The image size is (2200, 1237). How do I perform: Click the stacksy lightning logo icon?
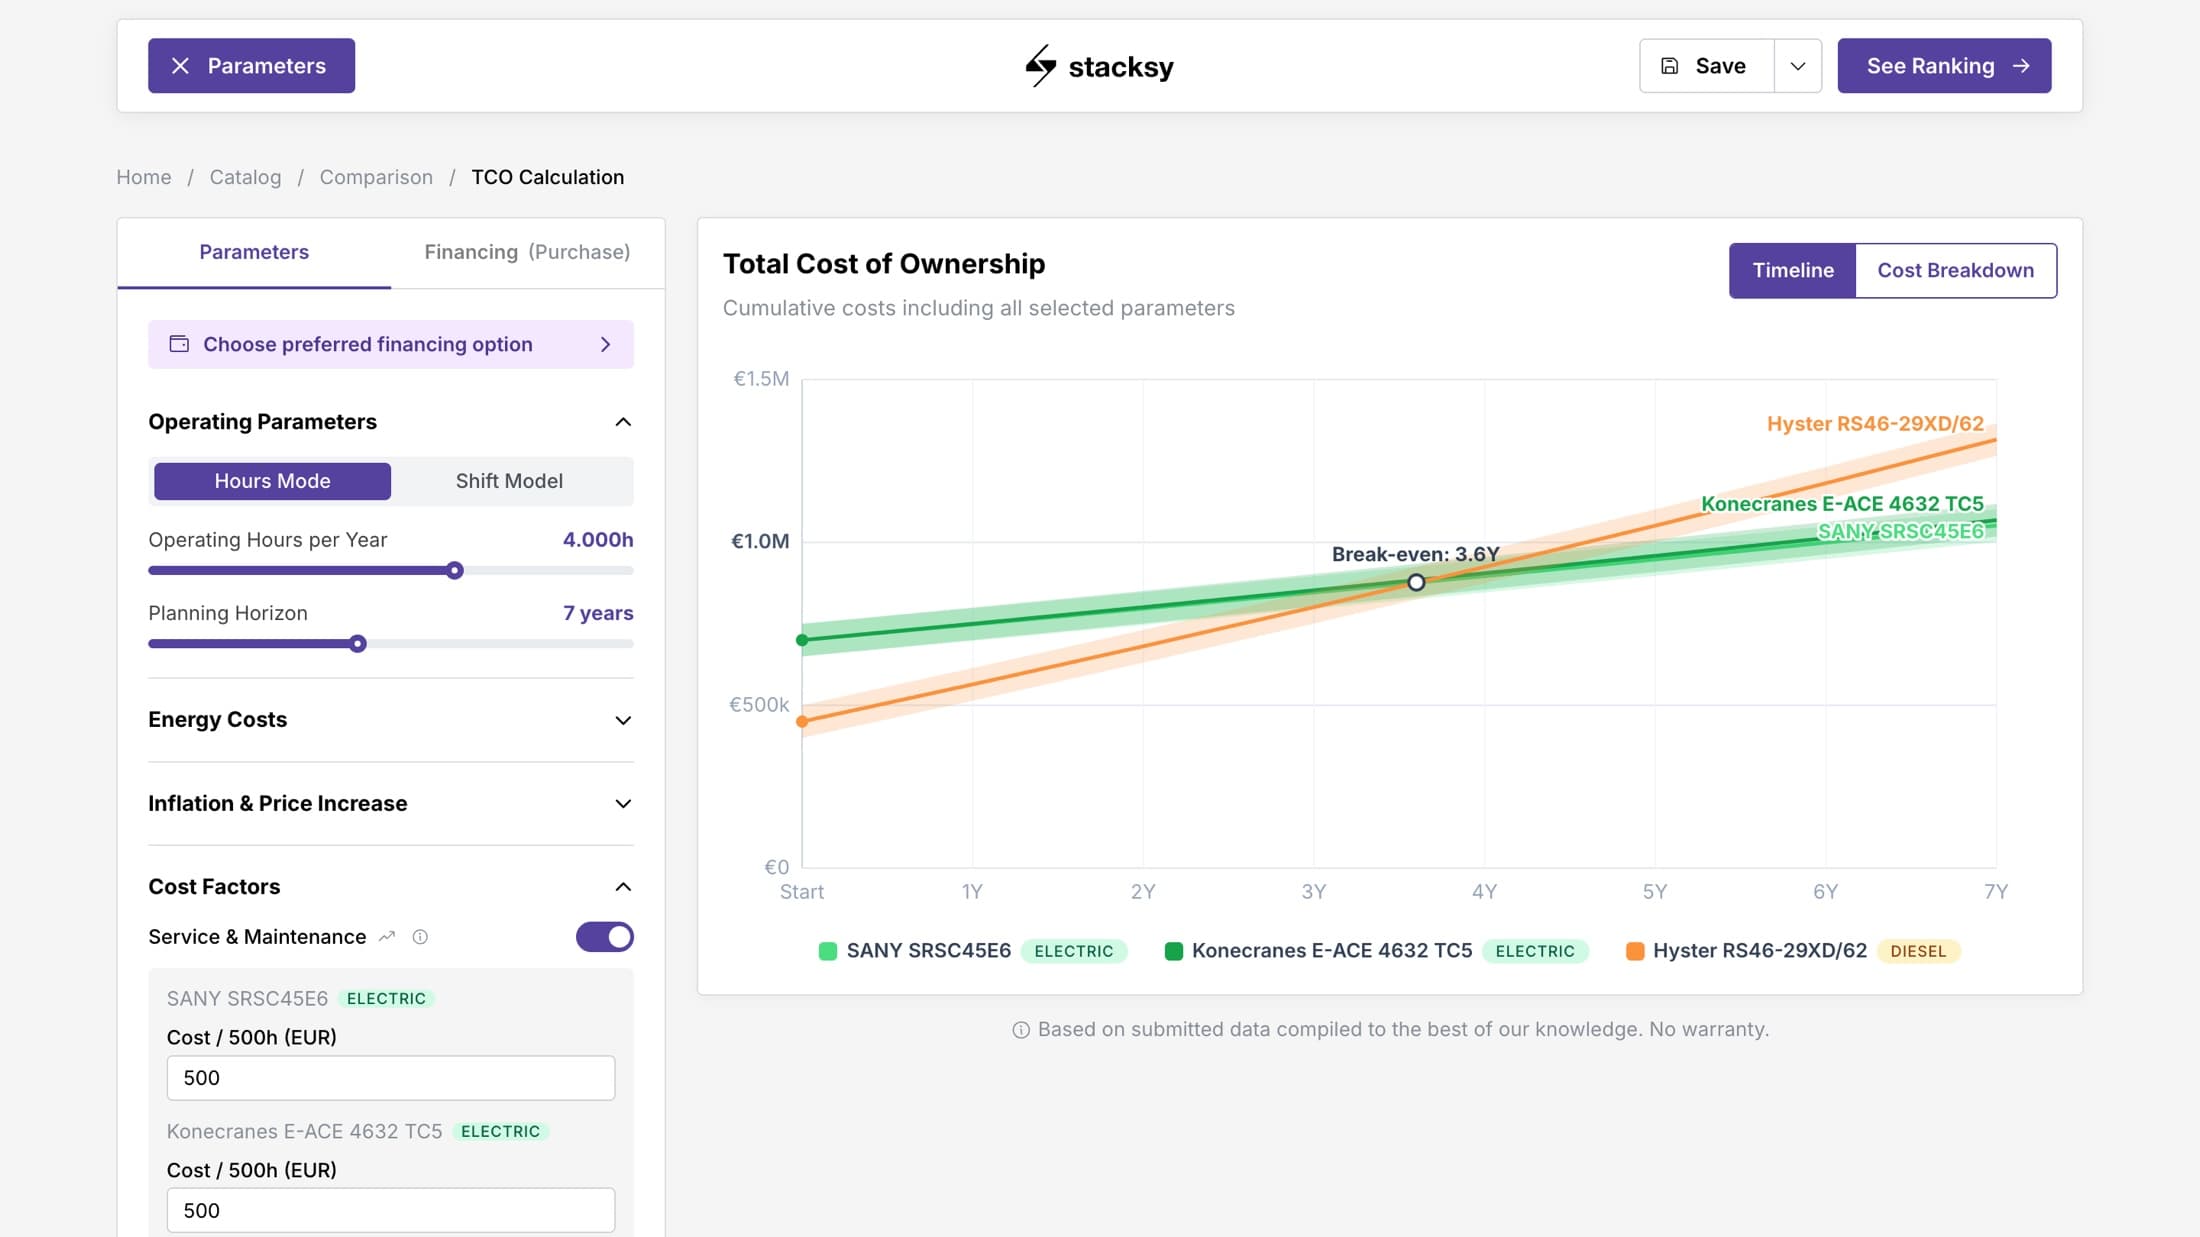coord(1040,66)
